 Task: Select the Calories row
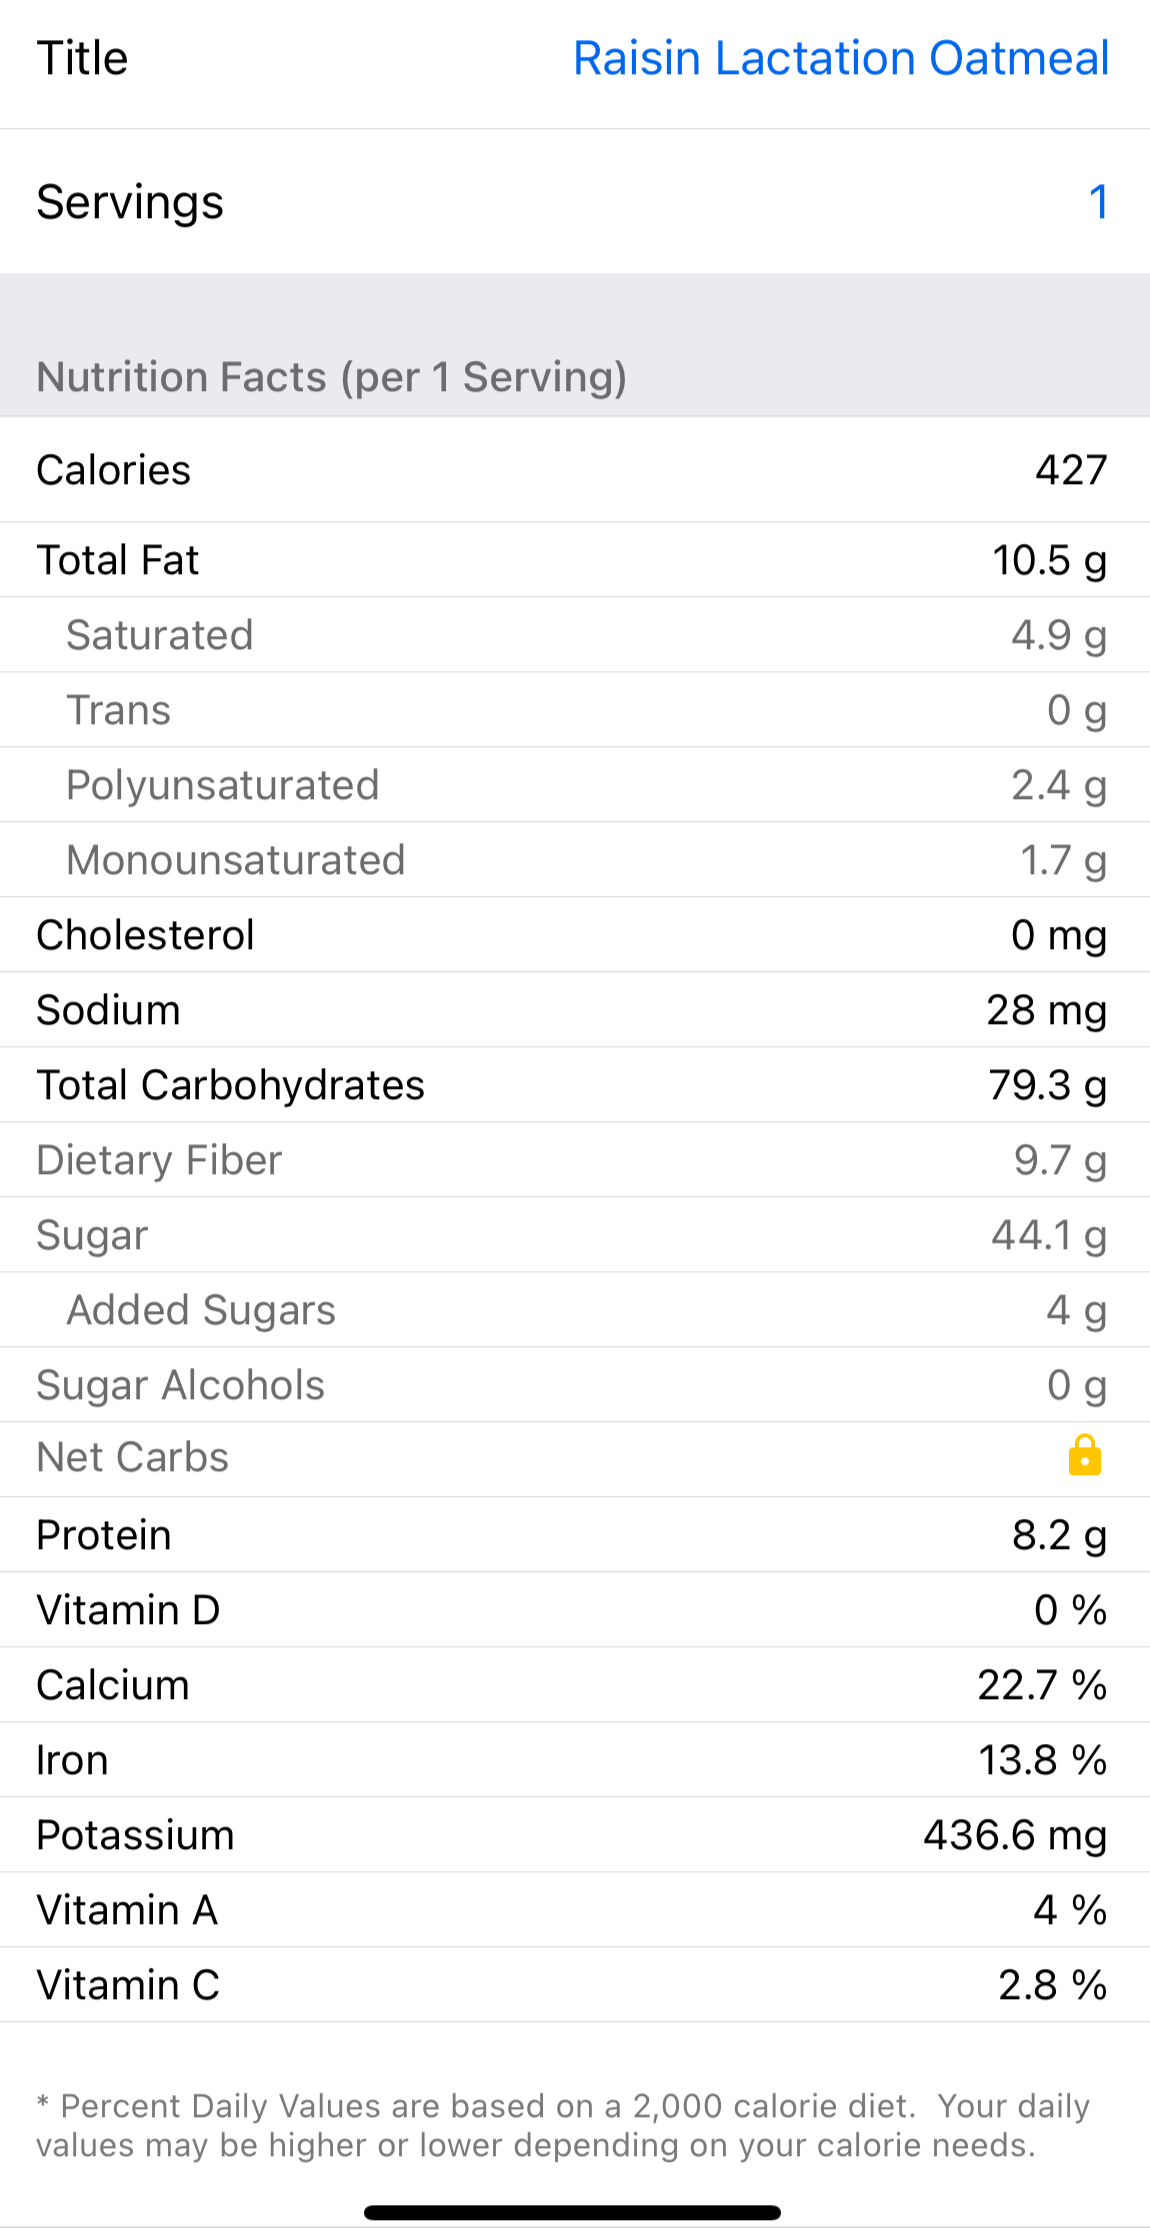[575, 470]
